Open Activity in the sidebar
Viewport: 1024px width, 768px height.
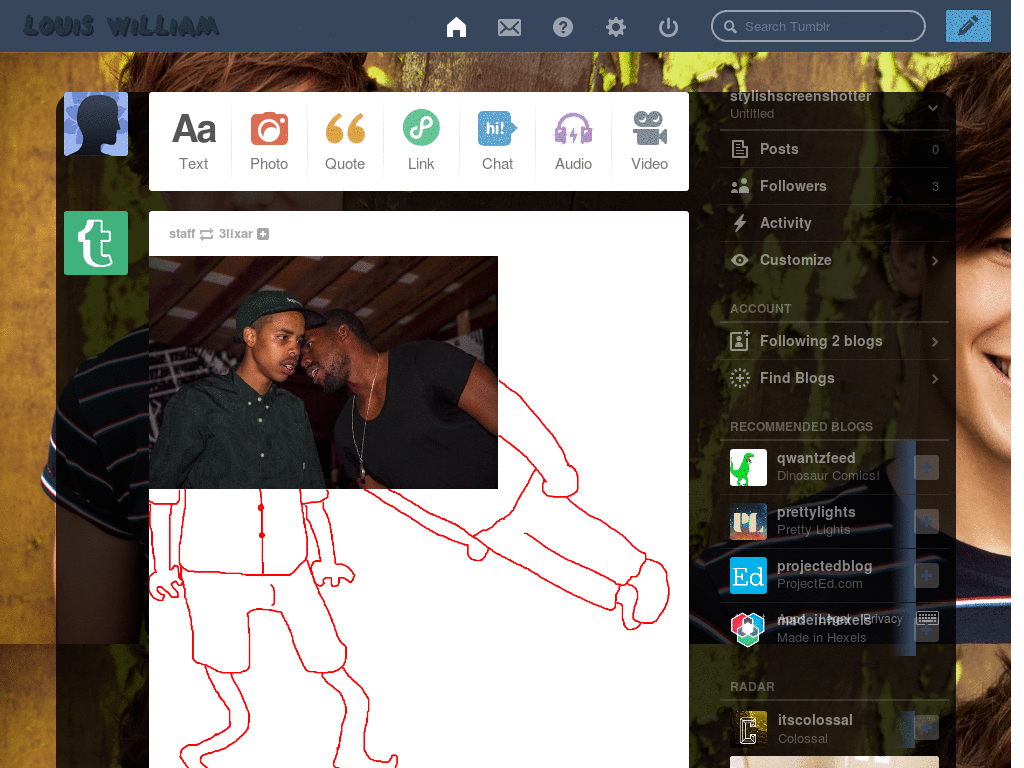click(x=835, y=223)
